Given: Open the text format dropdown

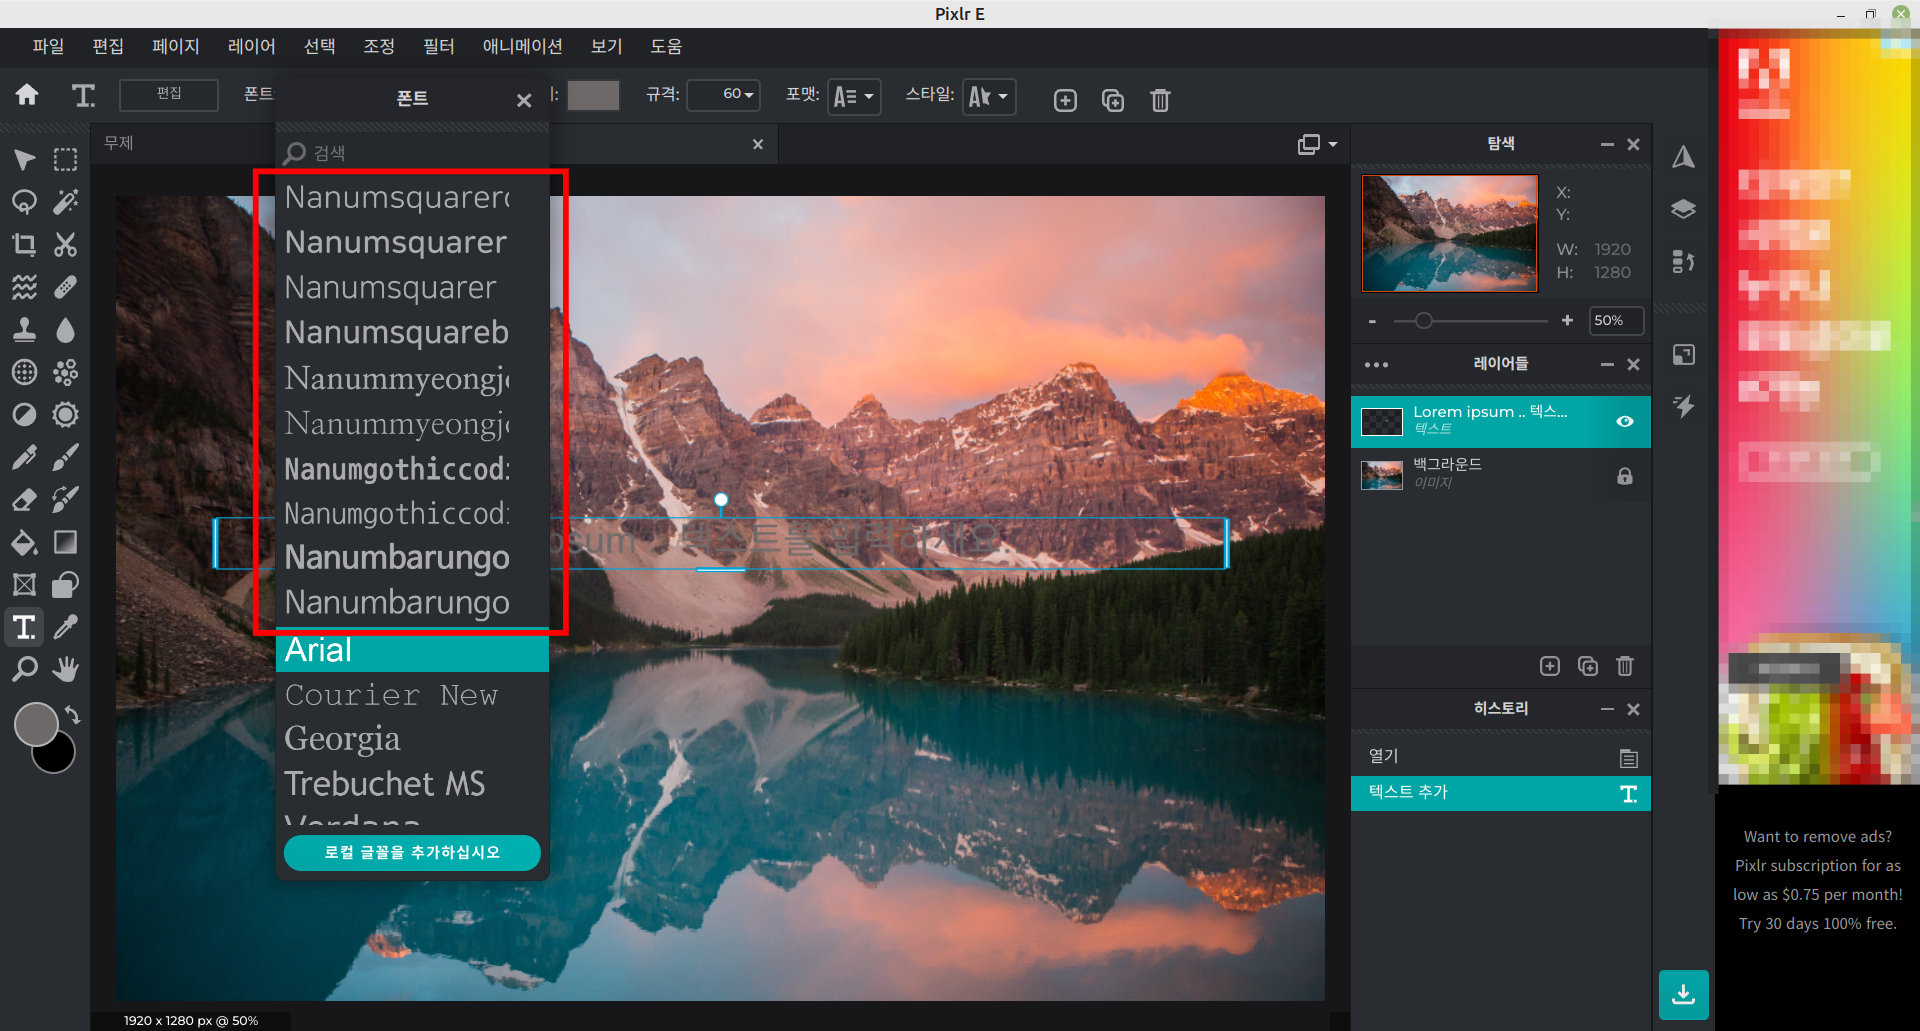Looking at the screenshot, I should (x=854, y=96).
